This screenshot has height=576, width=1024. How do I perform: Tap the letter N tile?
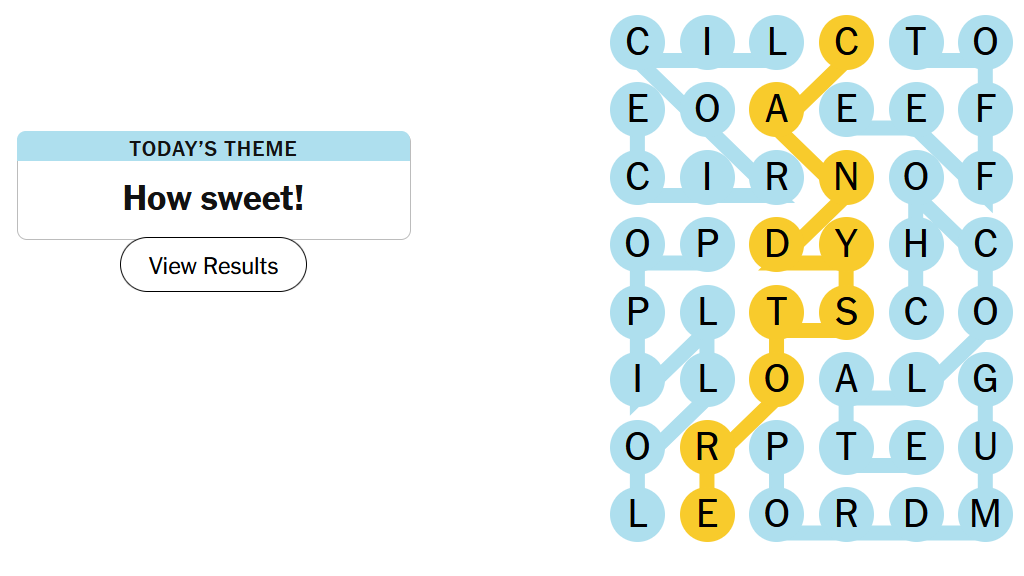click(x=846, y=177)
